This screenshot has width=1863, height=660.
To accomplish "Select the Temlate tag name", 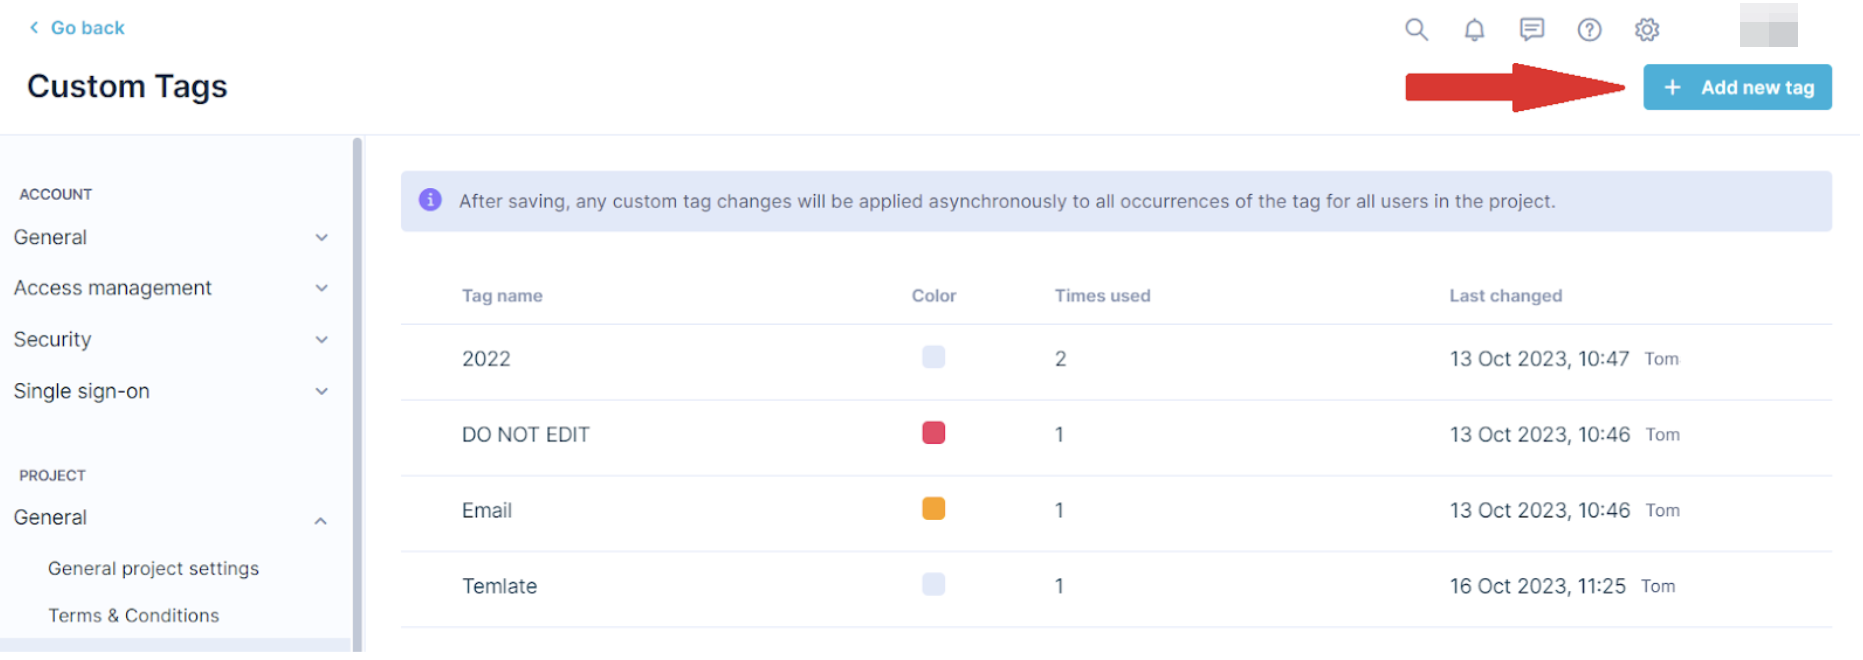I will click(499, 586).
